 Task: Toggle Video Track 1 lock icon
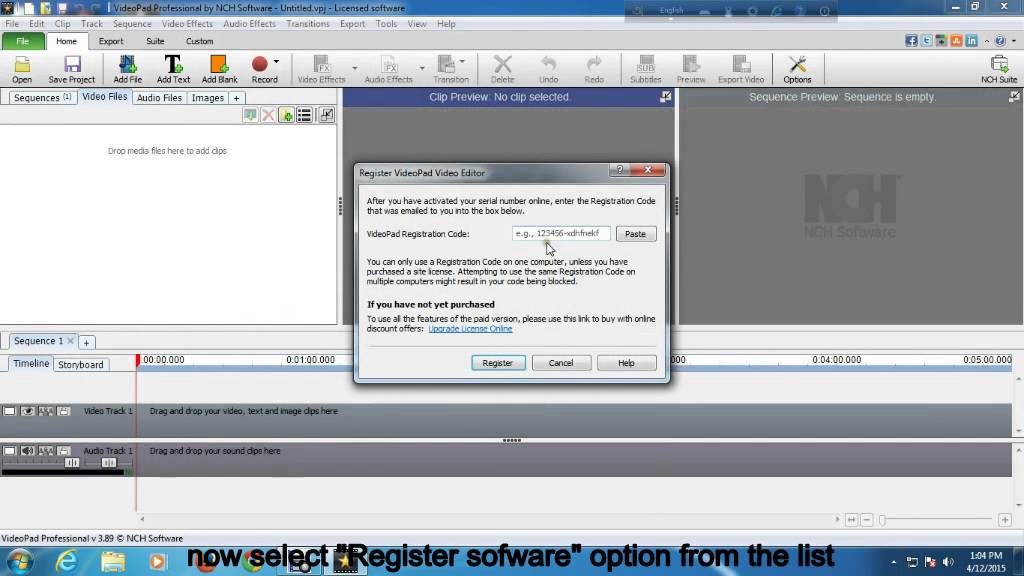[63, 411]
